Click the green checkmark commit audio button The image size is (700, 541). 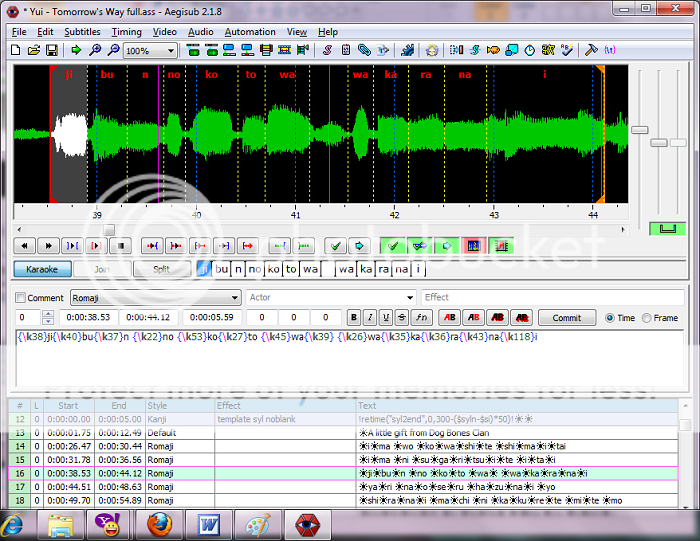coord(335,245)
